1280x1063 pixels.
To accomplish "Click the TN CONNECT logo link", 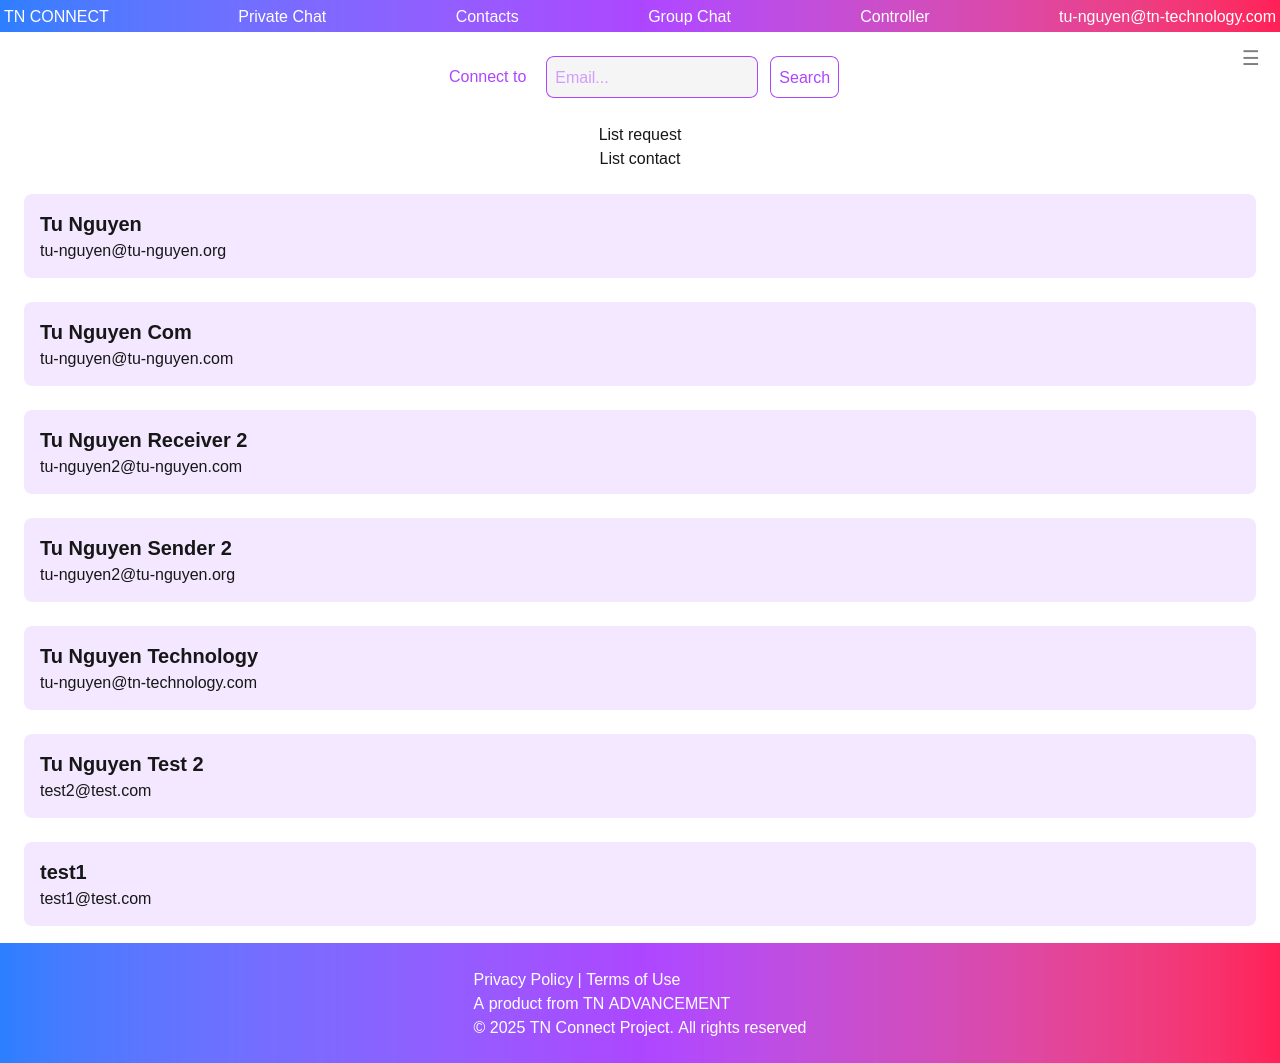I will (x=57, y=16).
